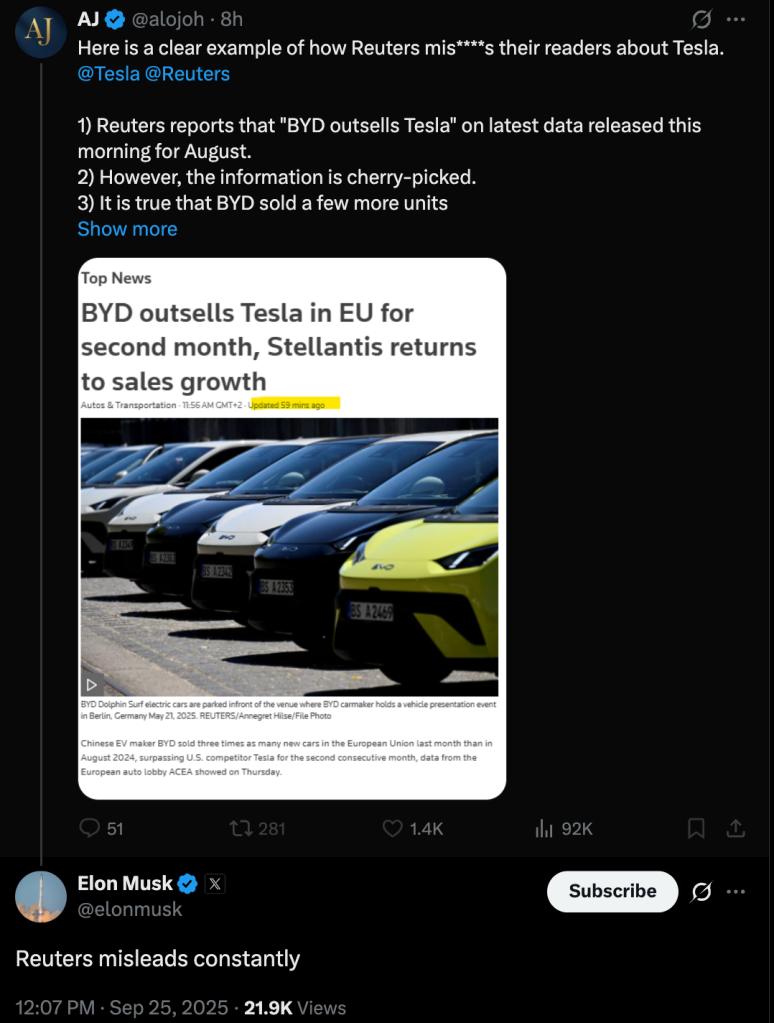Click Grok icon on AJ's post
This screenshot has width=774, height=1023.
point(701,19)
